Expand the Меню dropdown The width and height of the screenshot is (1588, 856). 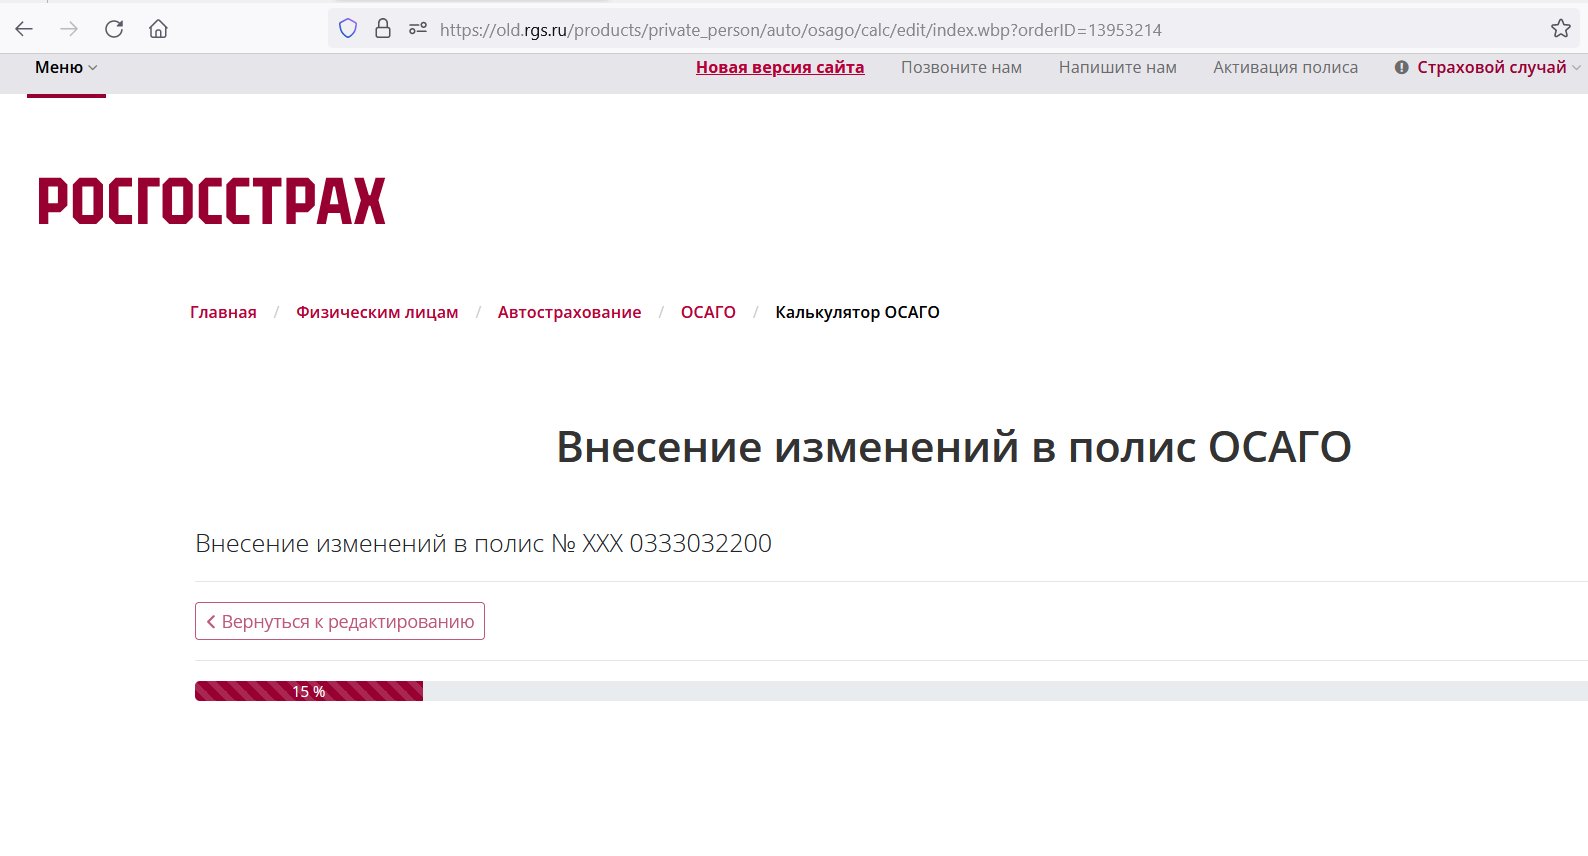pyautogui.click(x=66, y=67)
